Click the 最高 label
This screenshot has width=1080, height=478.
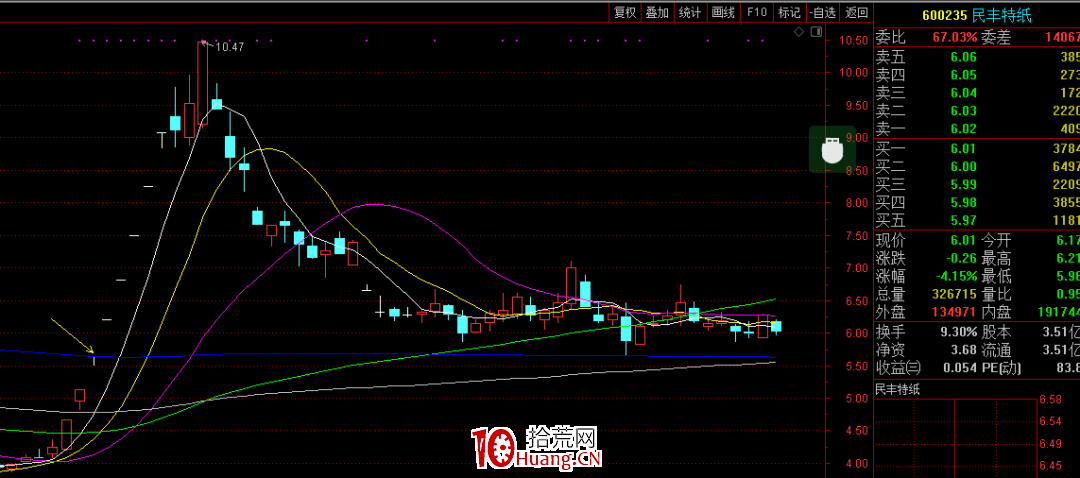coord(996,259)
